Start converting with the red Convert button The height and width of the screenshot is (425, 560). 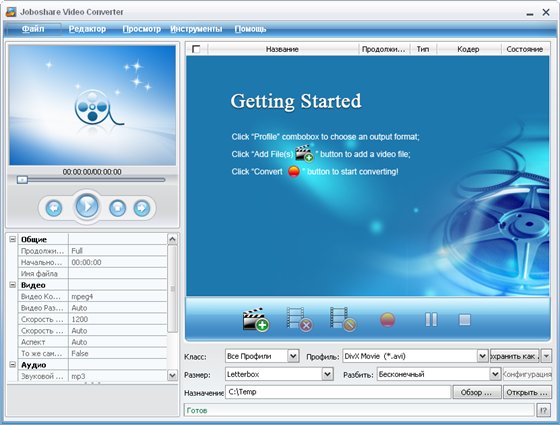tap(388, 320)
